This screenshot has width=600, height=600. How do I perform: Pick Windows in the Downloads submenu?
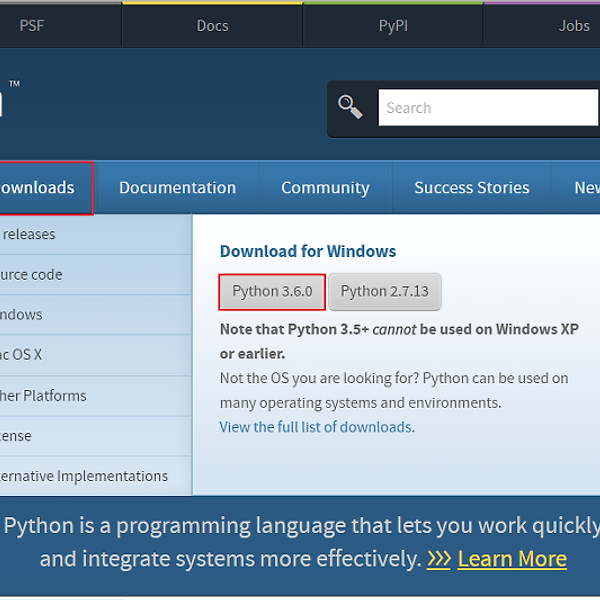[22, 315]
